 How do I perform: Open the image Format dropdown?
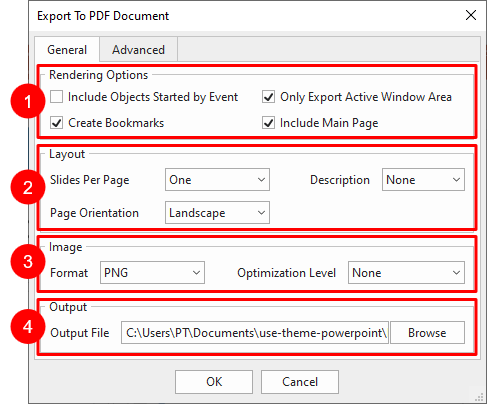click(x=152, y=273)
